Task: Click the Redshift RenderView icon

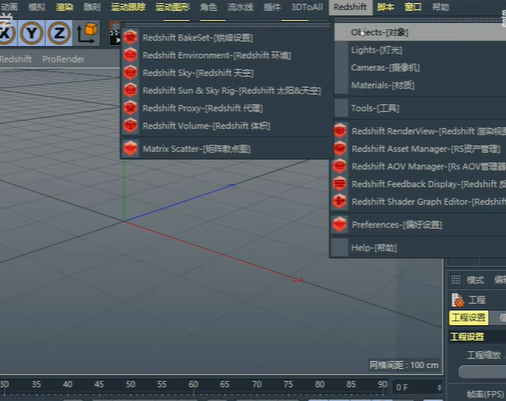Action: point(340,131)
